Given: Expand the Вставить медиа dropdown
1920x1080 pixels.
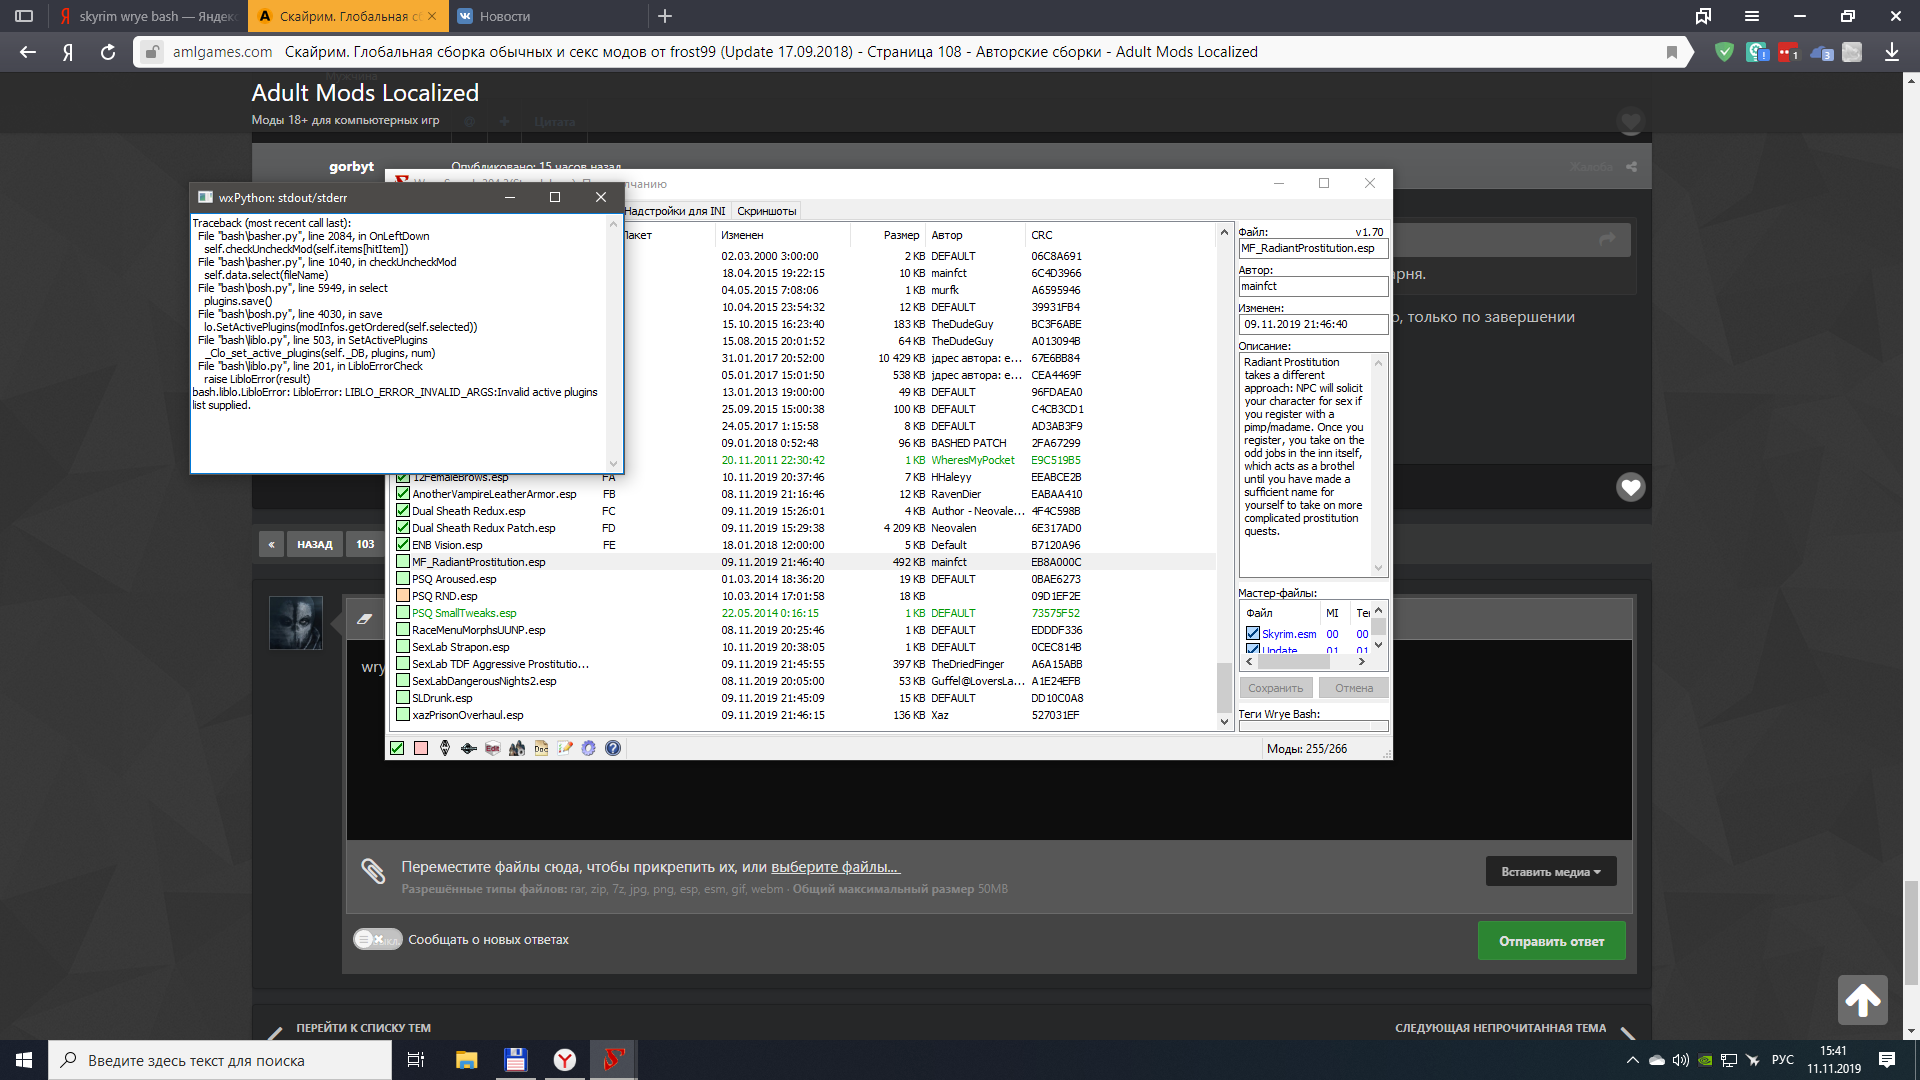Looking at the screenshot, I should (x=1550, y=871).
